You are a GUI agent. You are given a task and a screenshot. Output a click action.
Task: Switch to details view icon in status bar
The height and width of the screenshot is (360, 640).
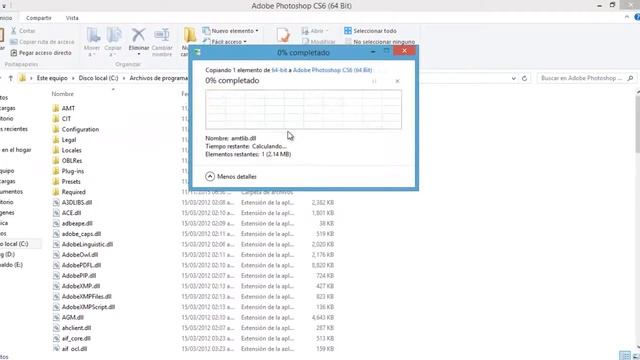click(x=624, y=356)
